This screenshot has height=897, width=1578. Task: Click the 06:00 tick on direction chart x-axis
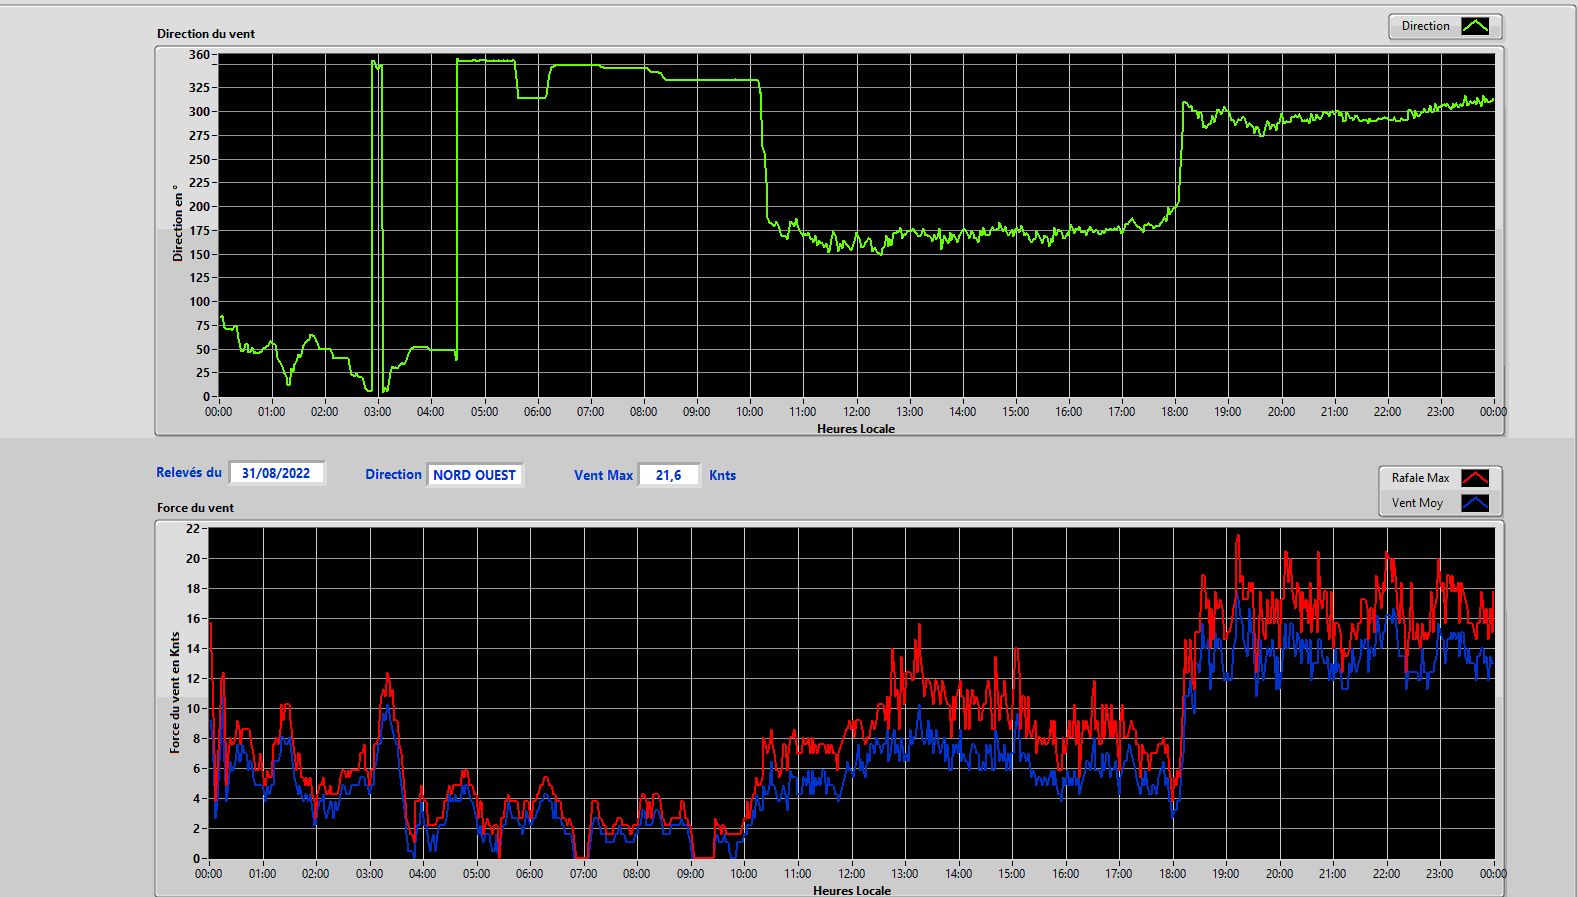(537, 412)
